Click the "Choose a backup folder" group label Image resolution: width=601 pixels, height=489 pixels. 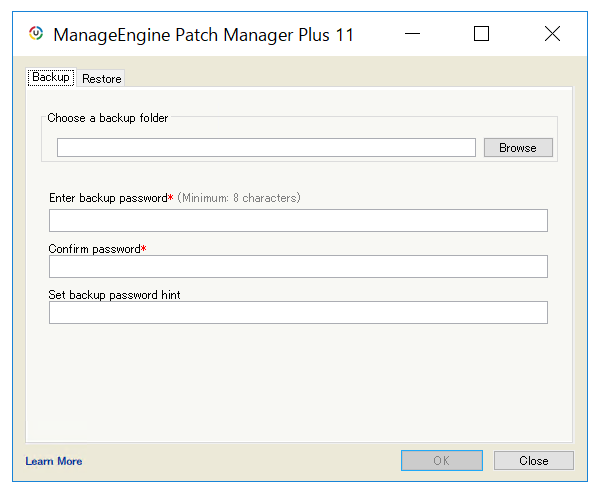click(108, 118)
